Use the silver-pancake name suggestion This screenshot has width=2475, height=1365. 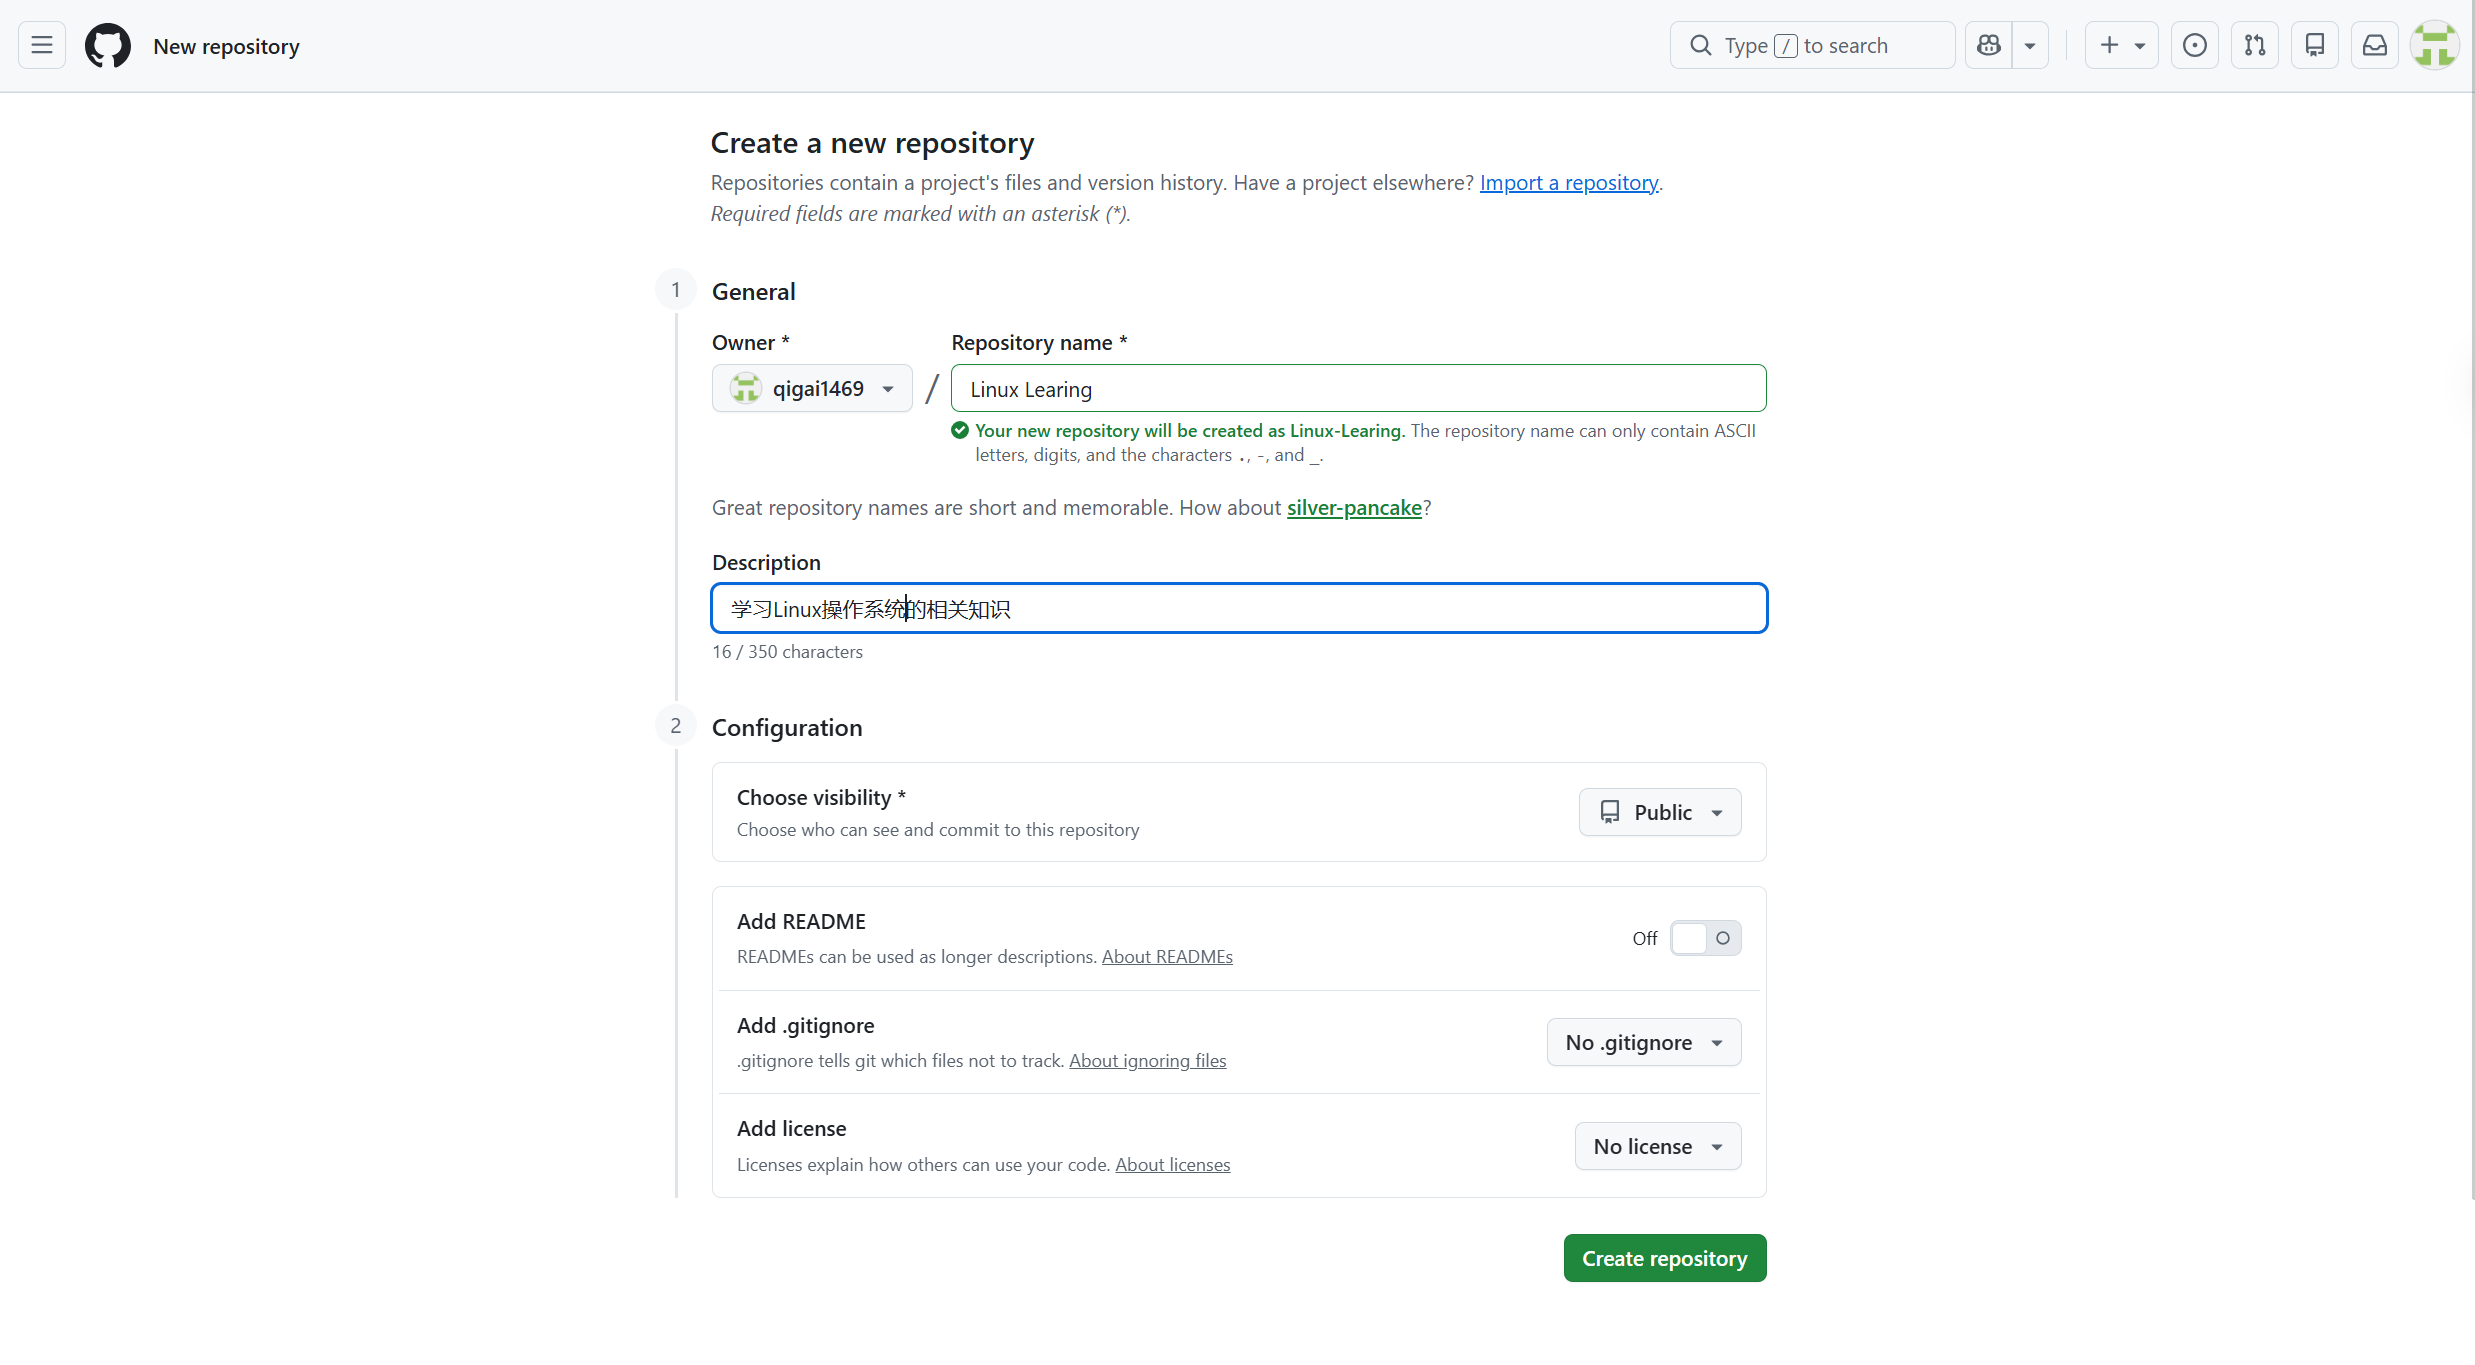(1354, 507)
